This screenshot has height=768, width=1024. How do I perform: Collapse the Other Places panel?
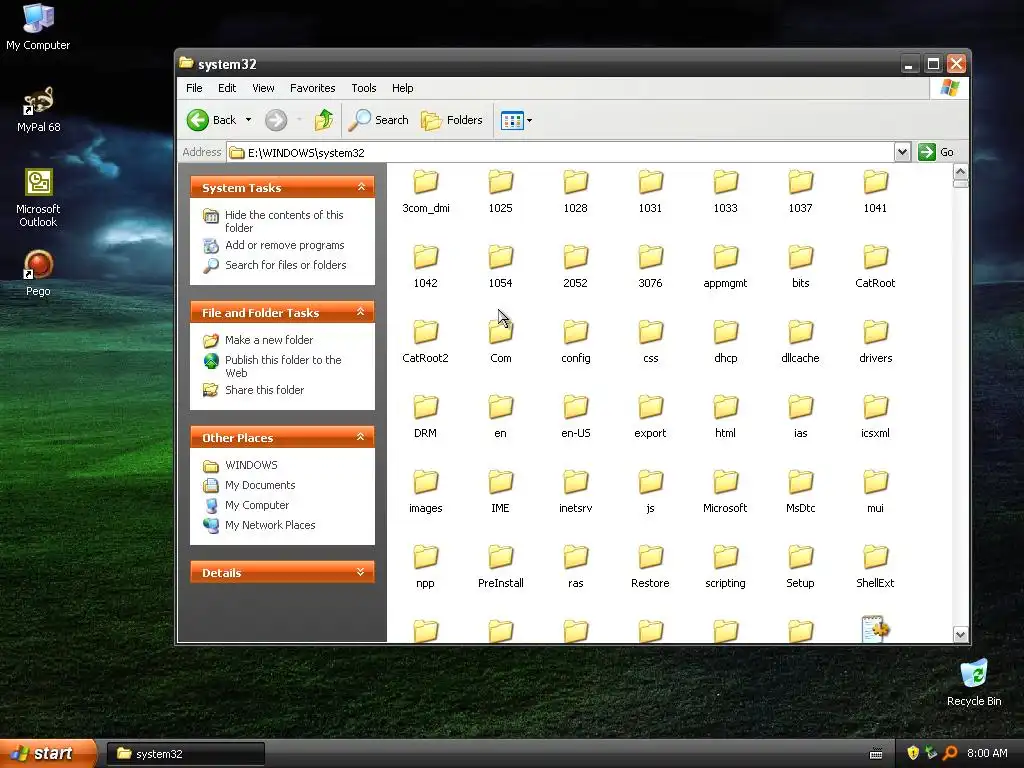coord(360,437)
